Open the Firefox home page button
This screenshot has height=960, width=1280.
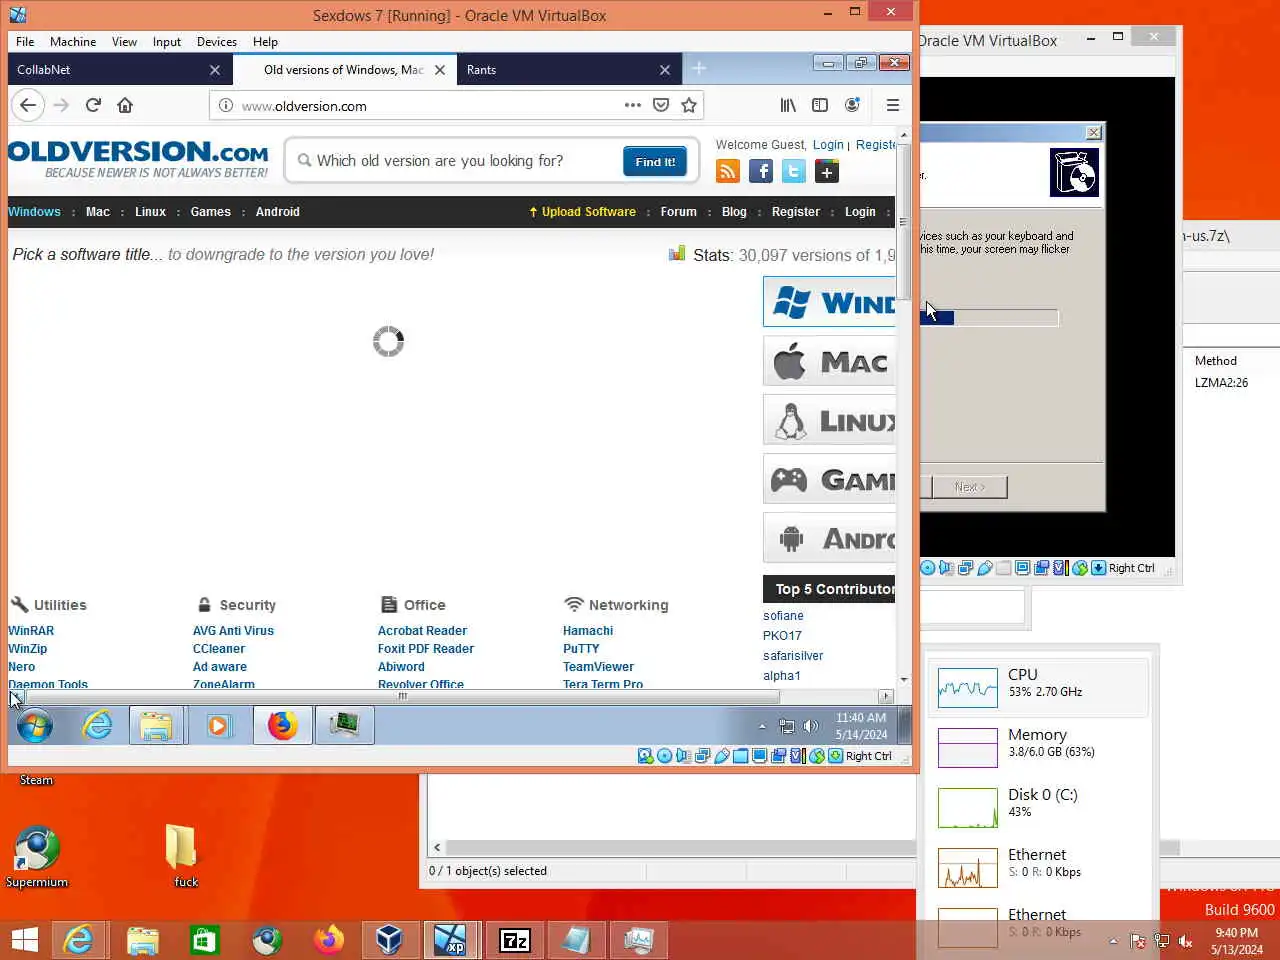(x=125, y=105)
